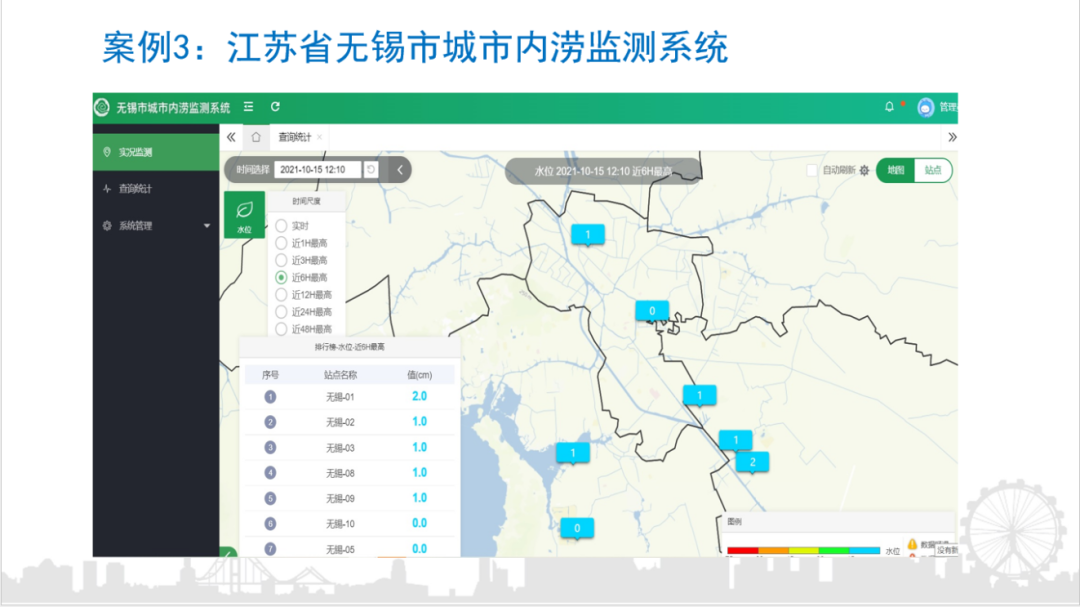
Task: Open auto-refresh settings gear
Action: (864, 170)
